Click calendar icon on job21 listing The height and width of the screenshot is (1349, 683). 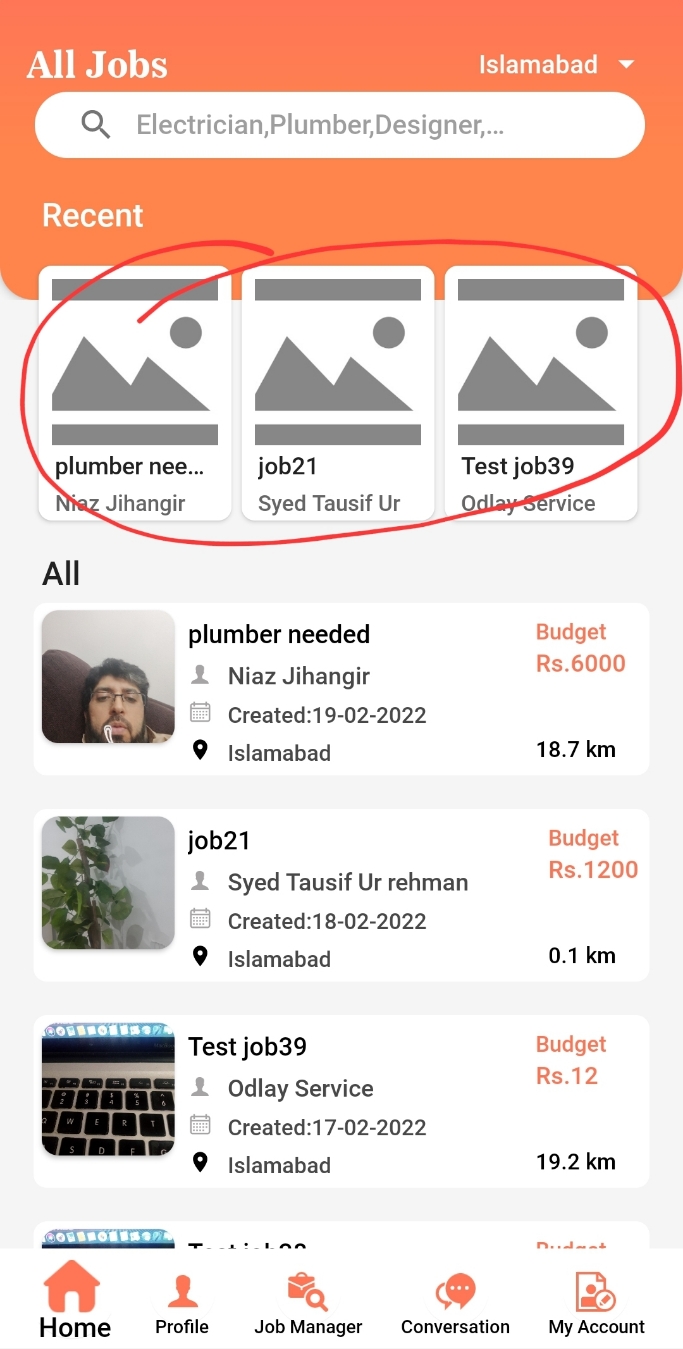(x=200, y=919)
